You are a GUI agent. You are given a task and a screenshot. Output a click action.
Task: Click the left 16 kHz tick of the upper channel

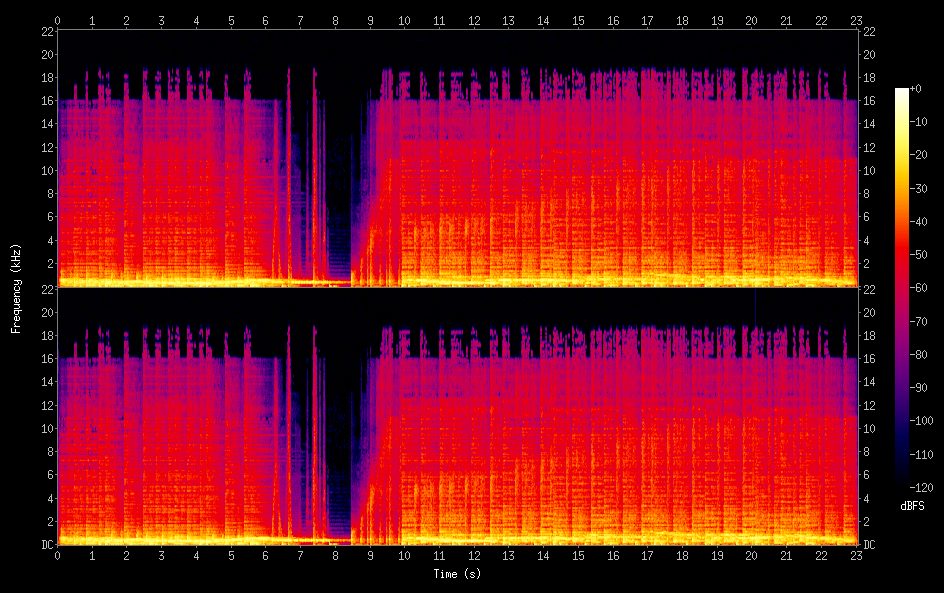coord(45,101)
